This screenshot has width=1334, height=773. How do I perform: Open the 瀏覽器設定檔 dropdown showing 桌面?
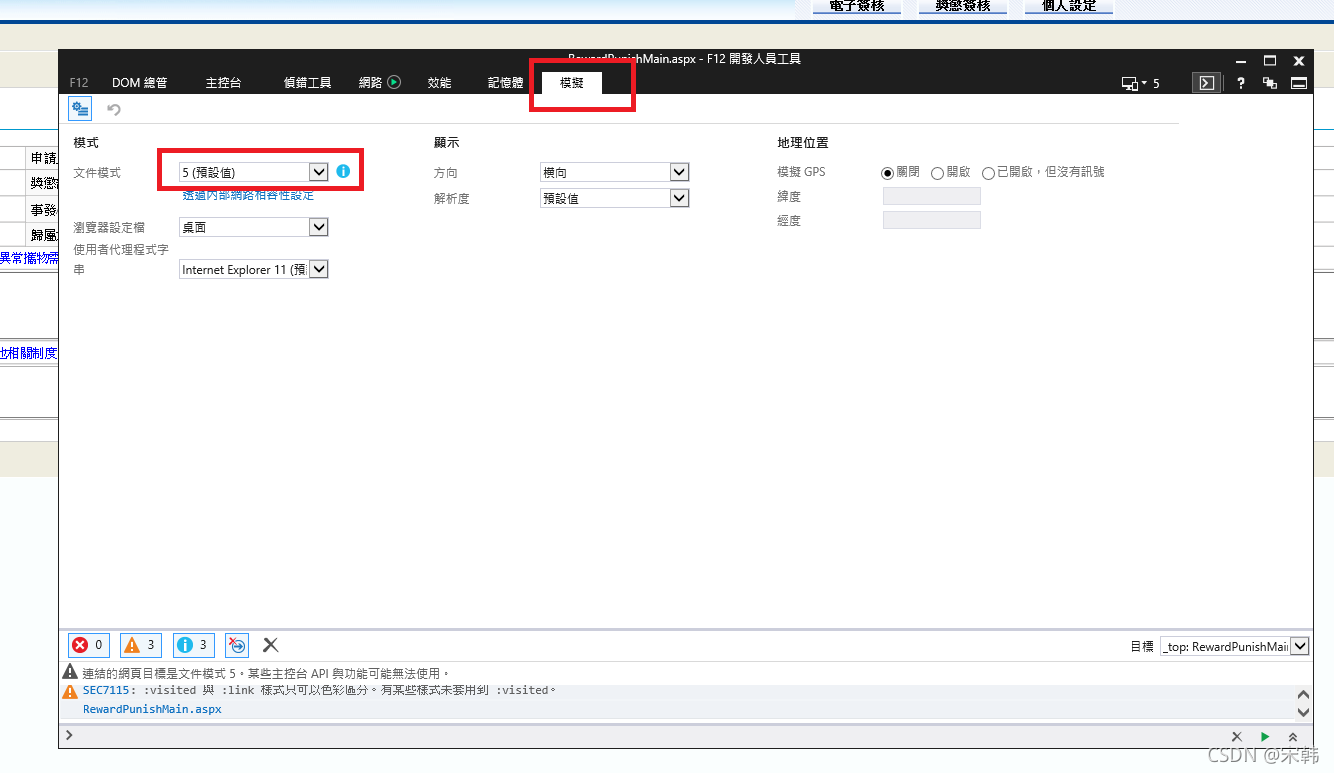click(254, 227)
